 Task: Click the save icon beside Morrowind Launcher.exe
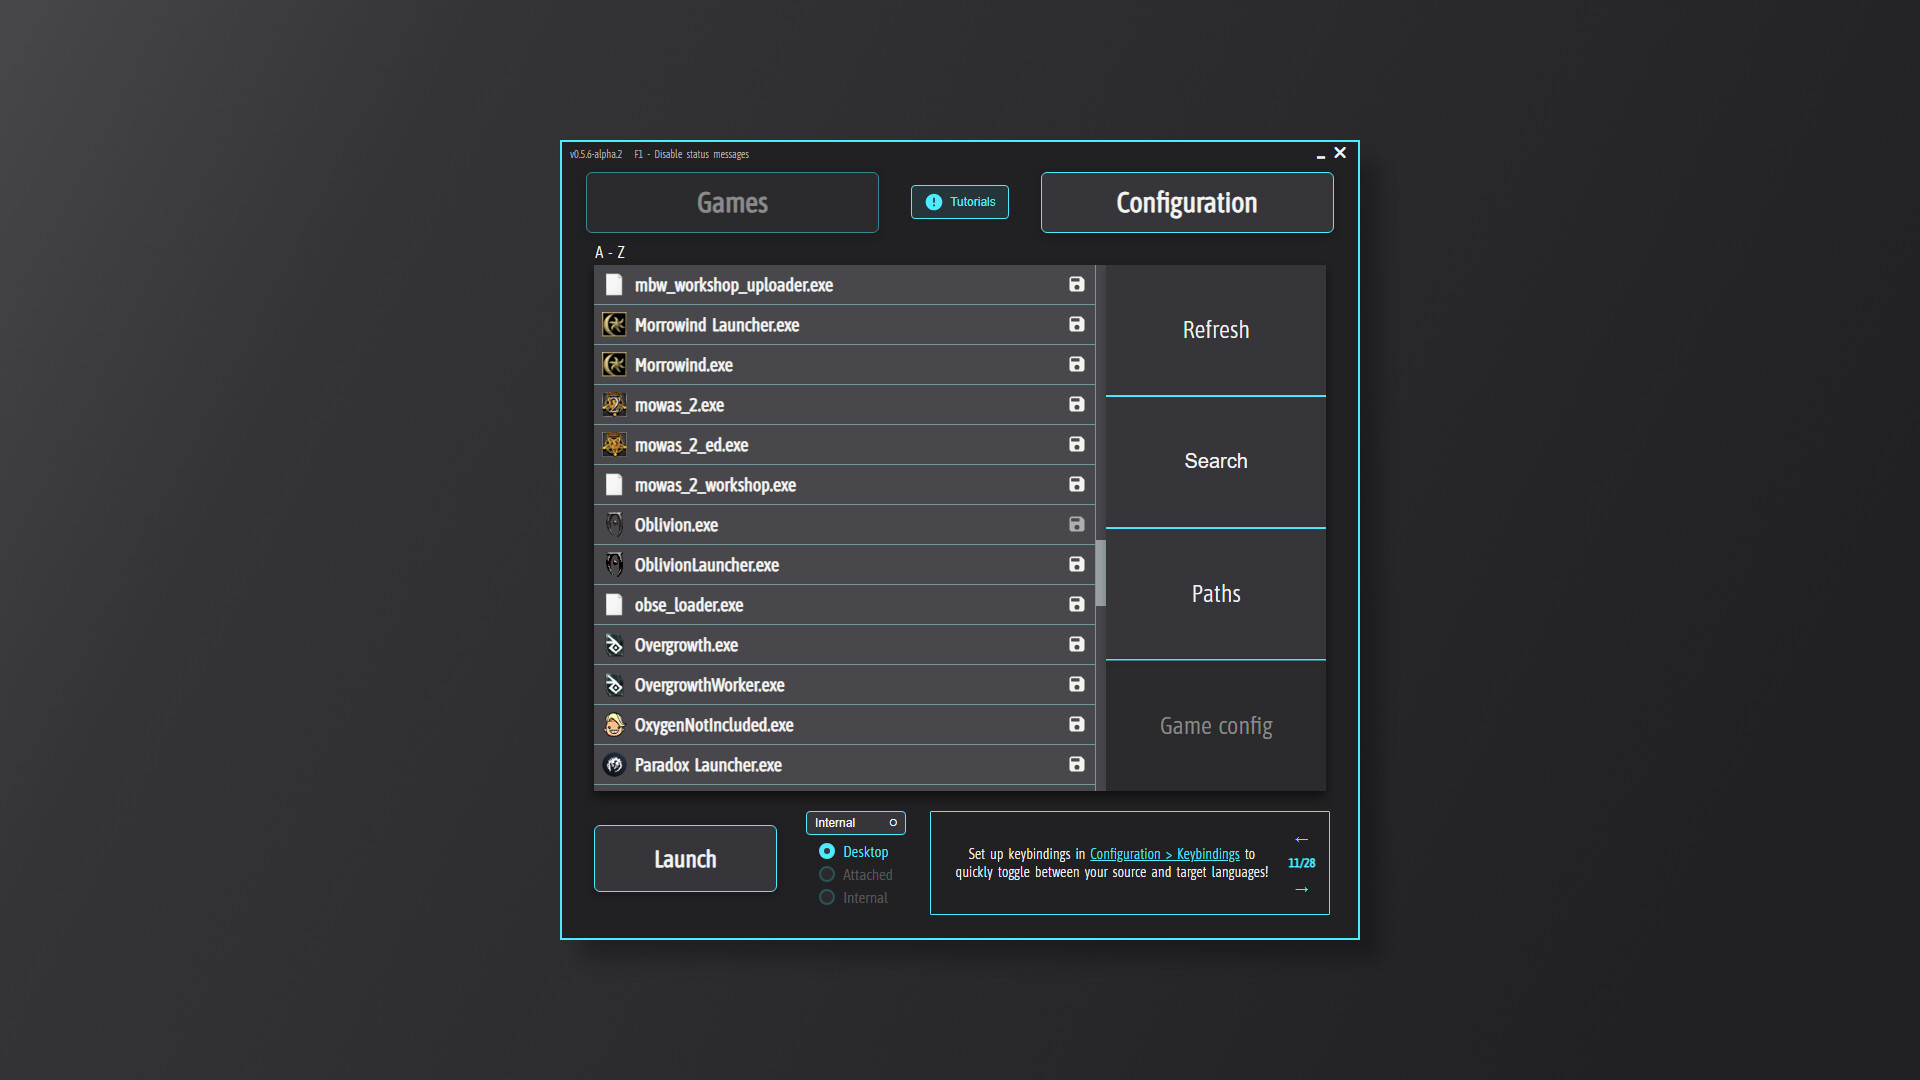pos(1076,324)
